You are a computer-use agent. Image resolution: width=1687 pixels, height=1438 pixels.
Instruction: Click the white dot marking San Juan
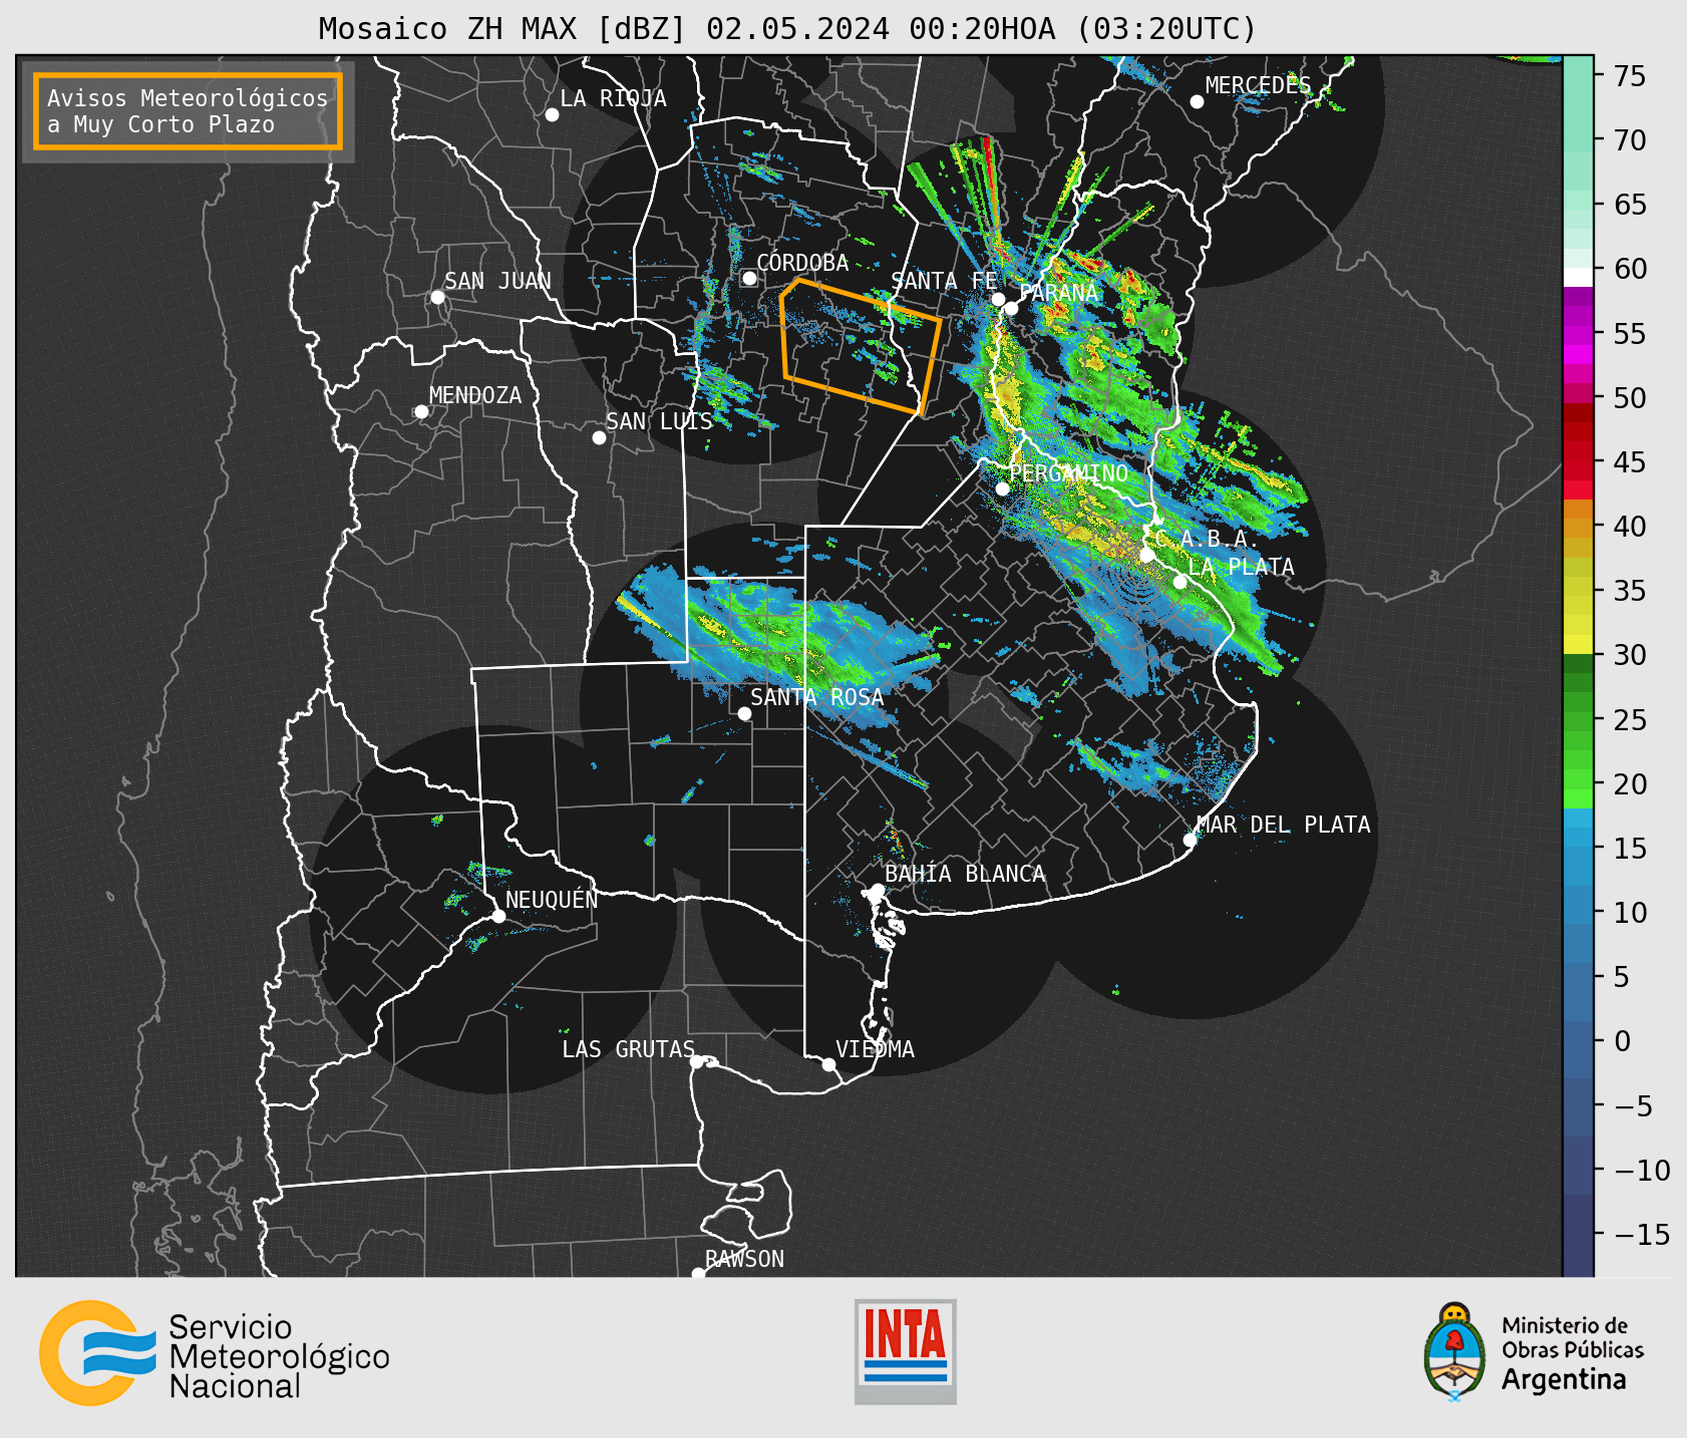tap(437, 297)
